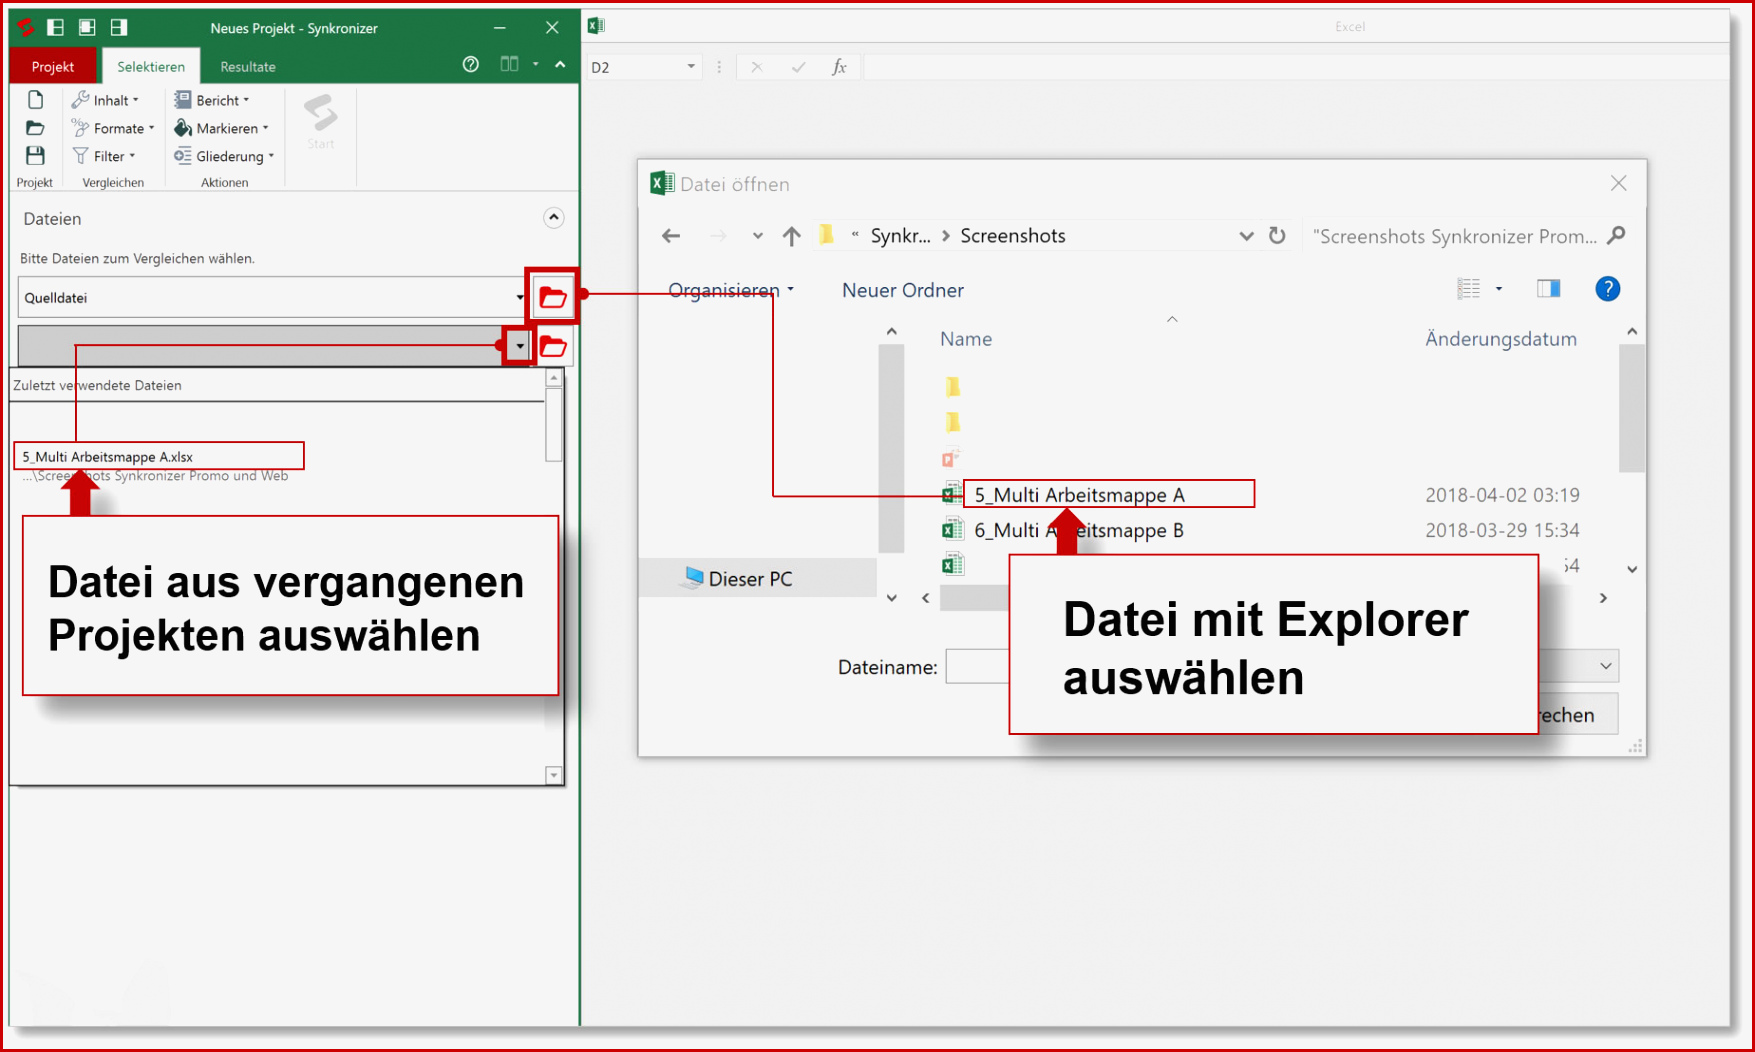Screen dimensions: 1755x1052
Task: Expand the address path dropdown chevron
Action: coord(1246,236)
